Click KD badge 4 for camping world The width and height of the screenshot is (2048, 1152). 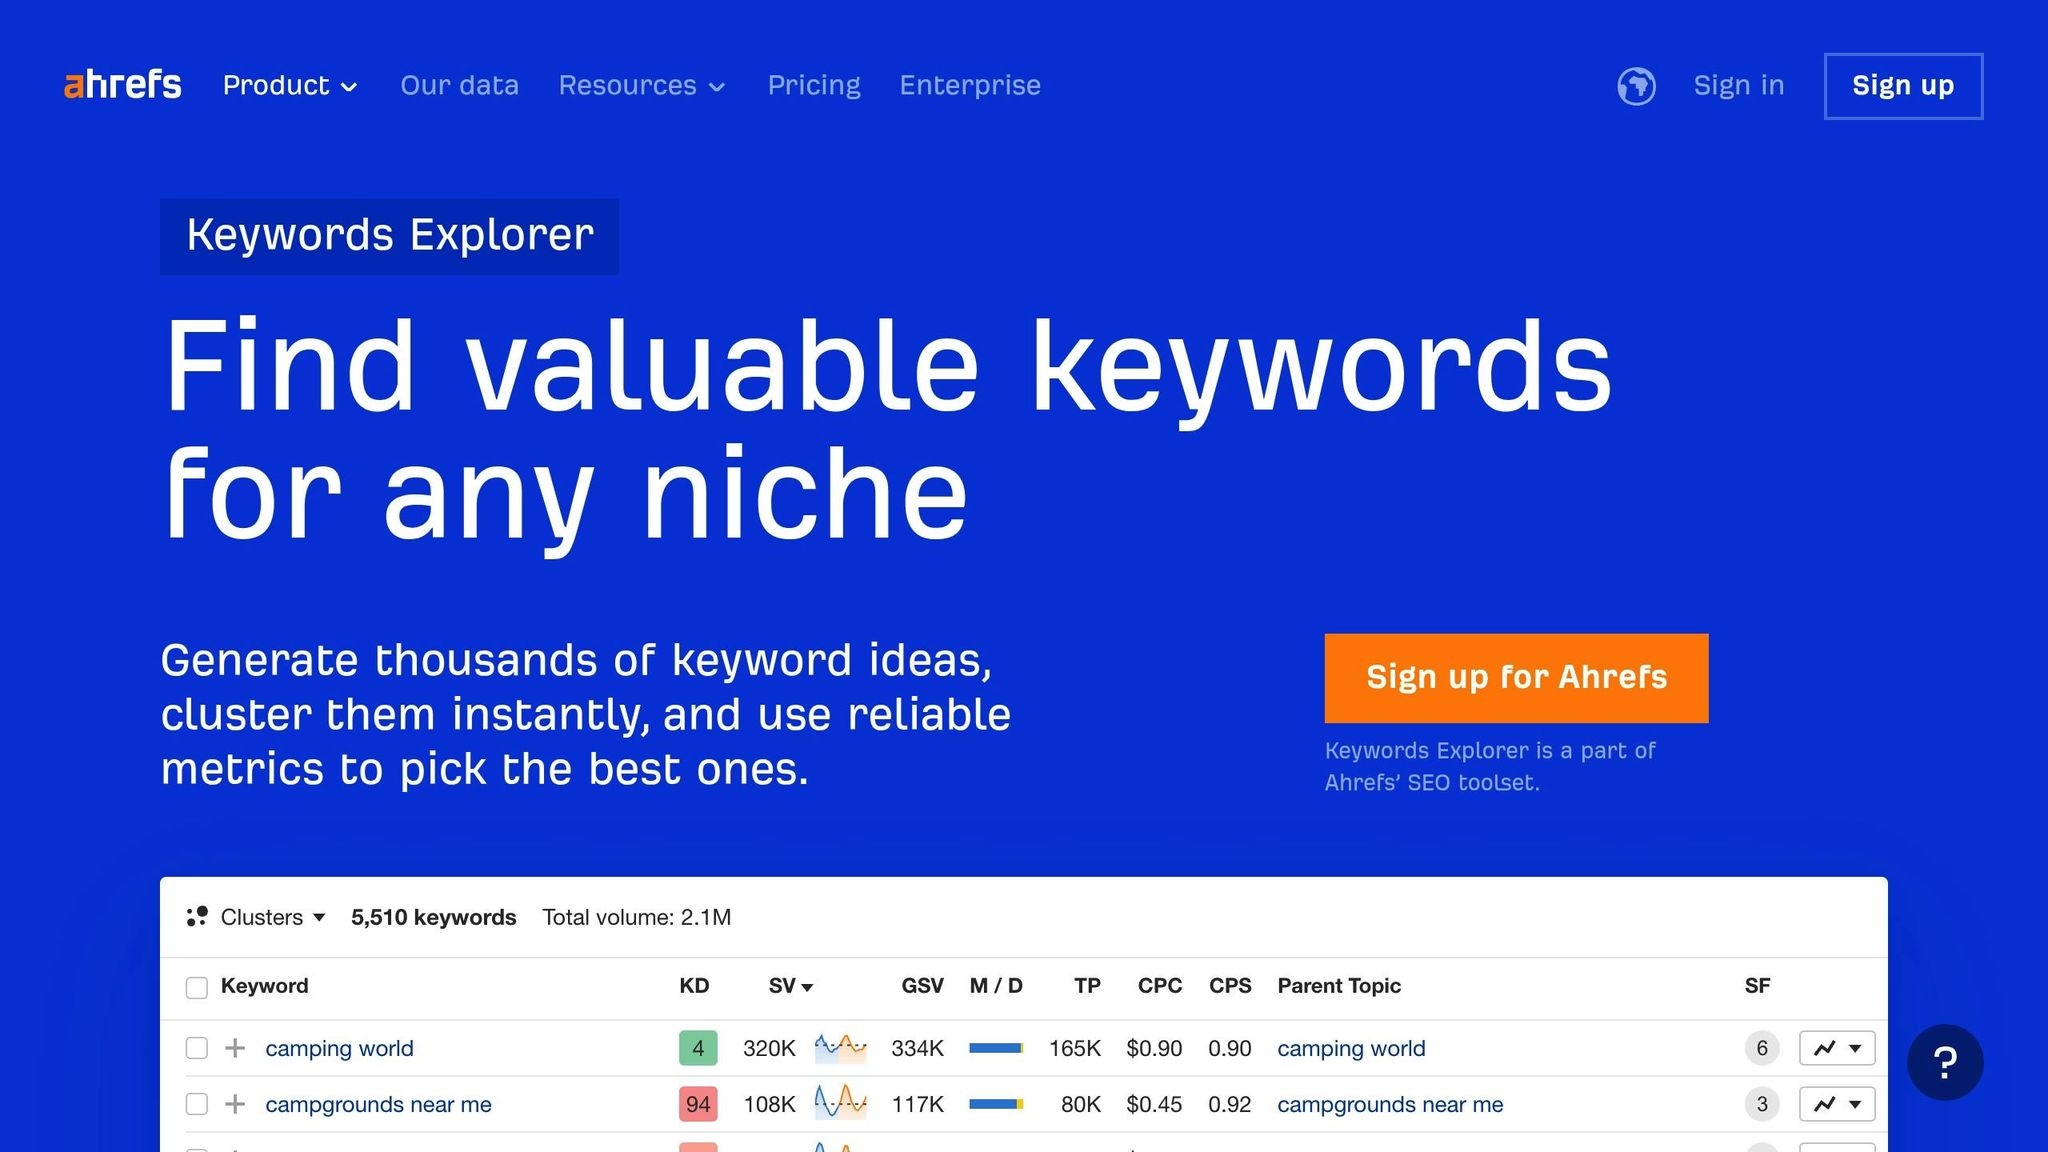point(698,1048)
